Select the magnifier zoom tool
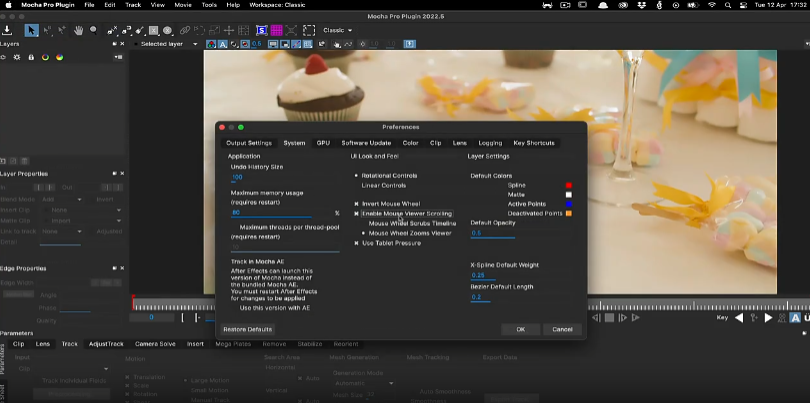This screenshot has width=810, height=403. click(x=94, y=30)
